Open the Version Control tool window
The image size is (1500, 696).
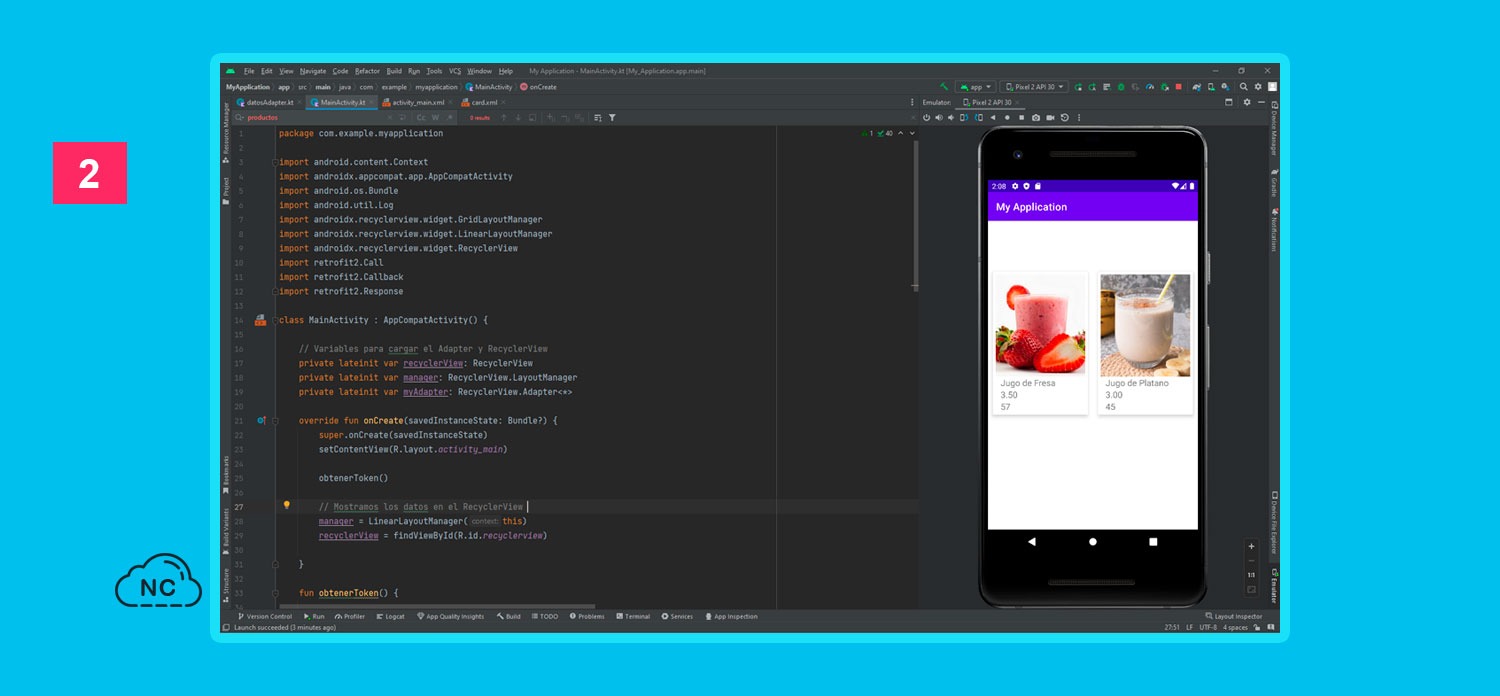pyautogui.click(x=265, y=616)
